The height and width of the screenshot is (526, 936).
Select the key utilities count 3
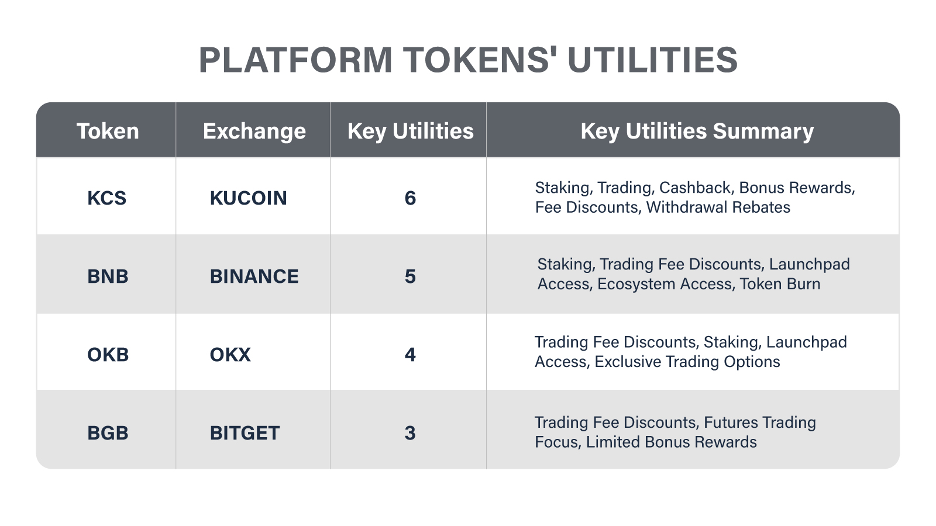tap(410, 432)
